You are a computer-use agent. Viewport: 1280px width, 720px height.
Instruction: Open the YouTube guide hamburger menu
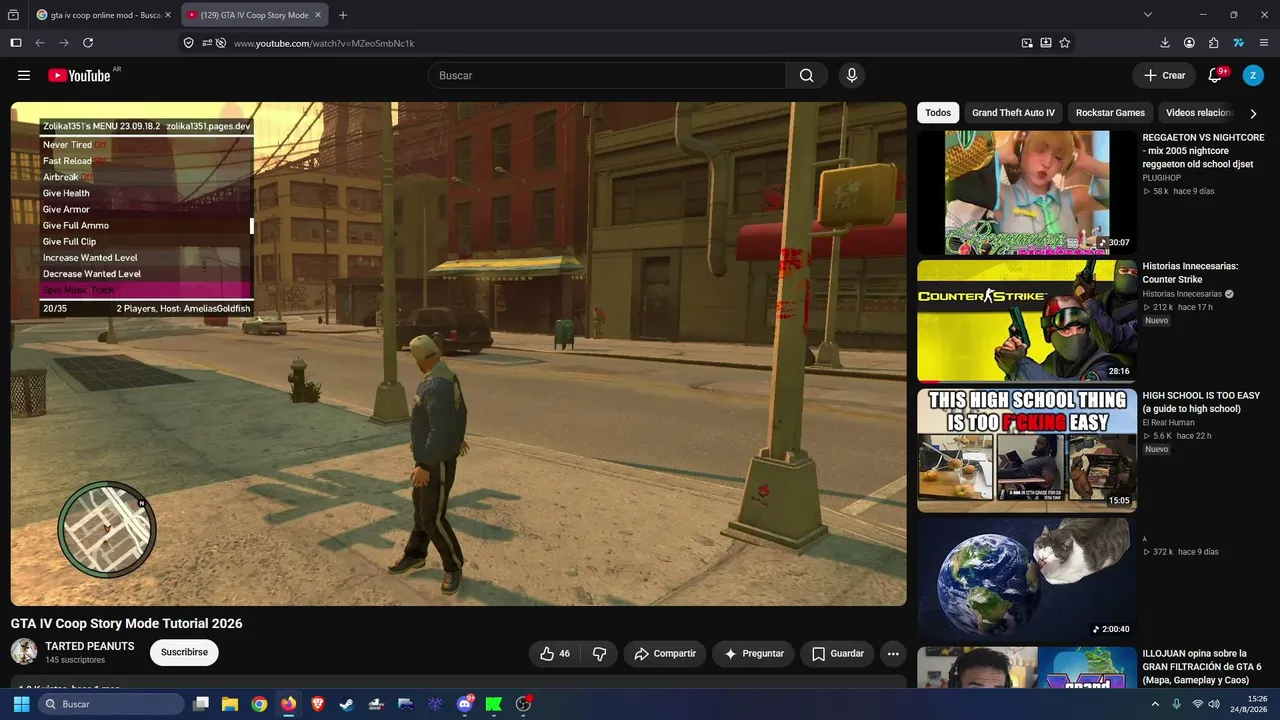24,75
